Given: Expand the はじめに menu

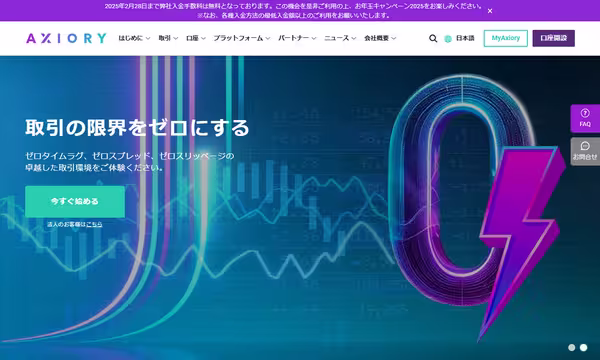Looking at the screenshot, I should [x=134, y=38].
